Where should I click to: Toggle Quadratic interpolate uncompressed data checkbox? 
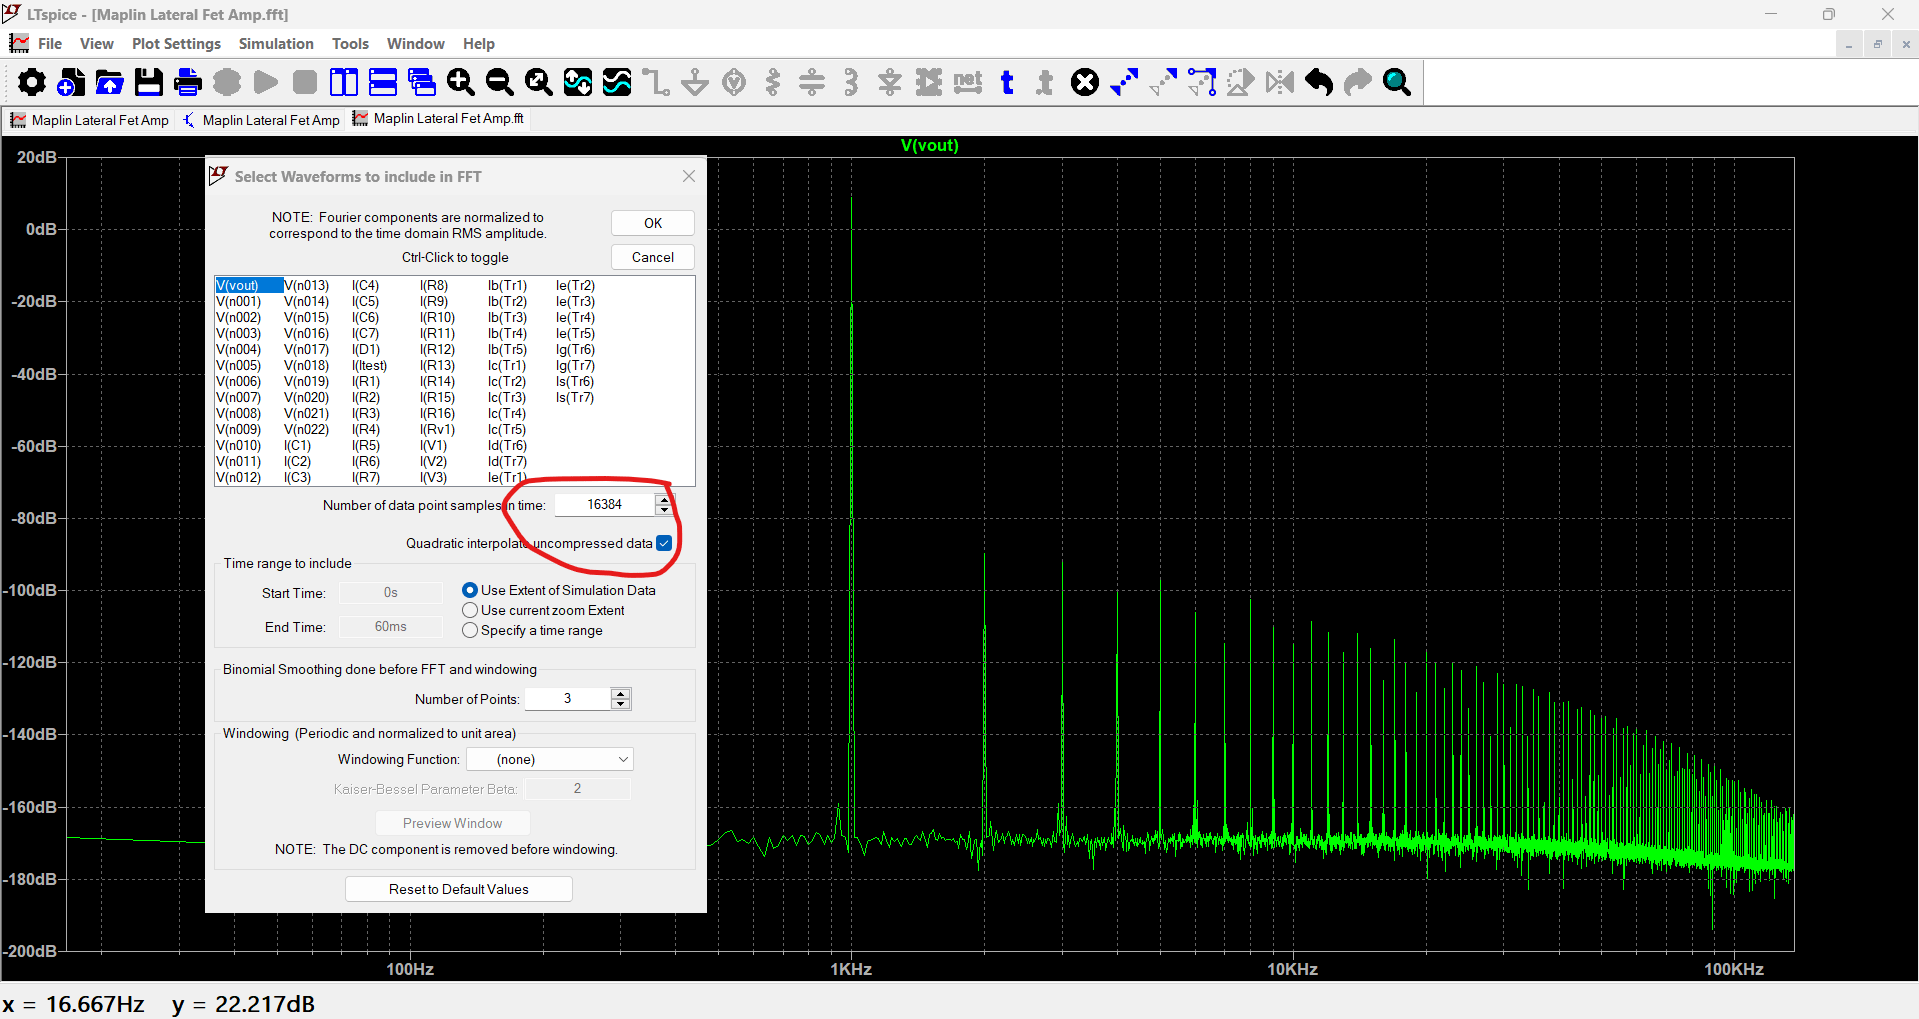(664, 543)
